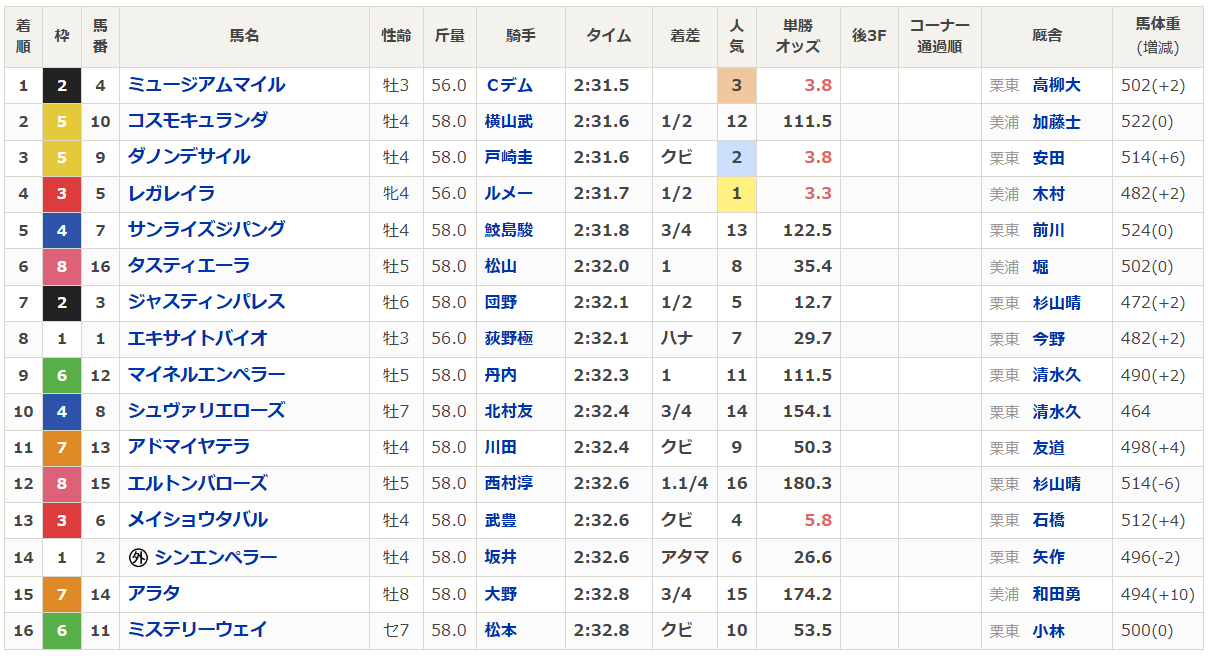Click the circled 外 mark beside シンエンペラー

tap(139, 558)
